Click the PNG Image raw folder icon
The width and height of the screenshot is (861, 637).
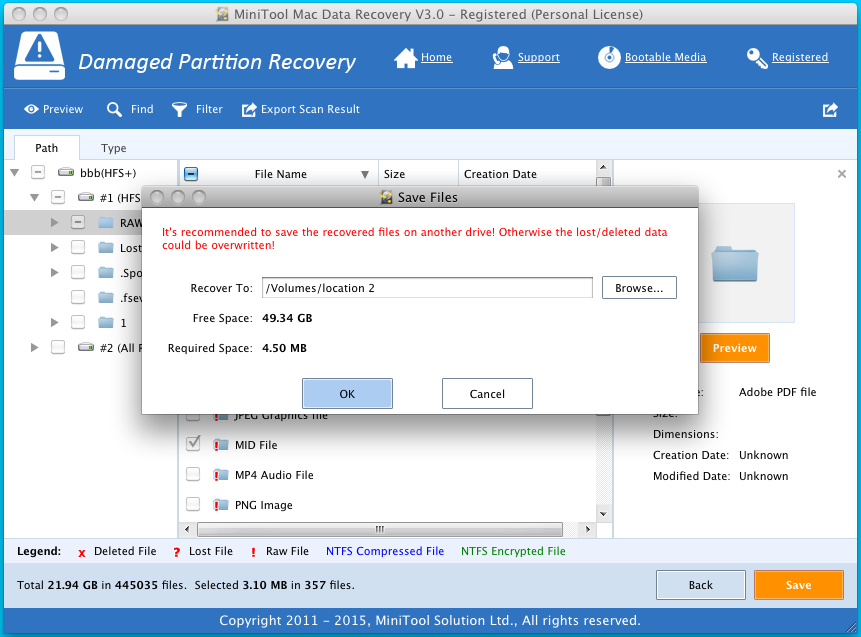coord(221,505)
